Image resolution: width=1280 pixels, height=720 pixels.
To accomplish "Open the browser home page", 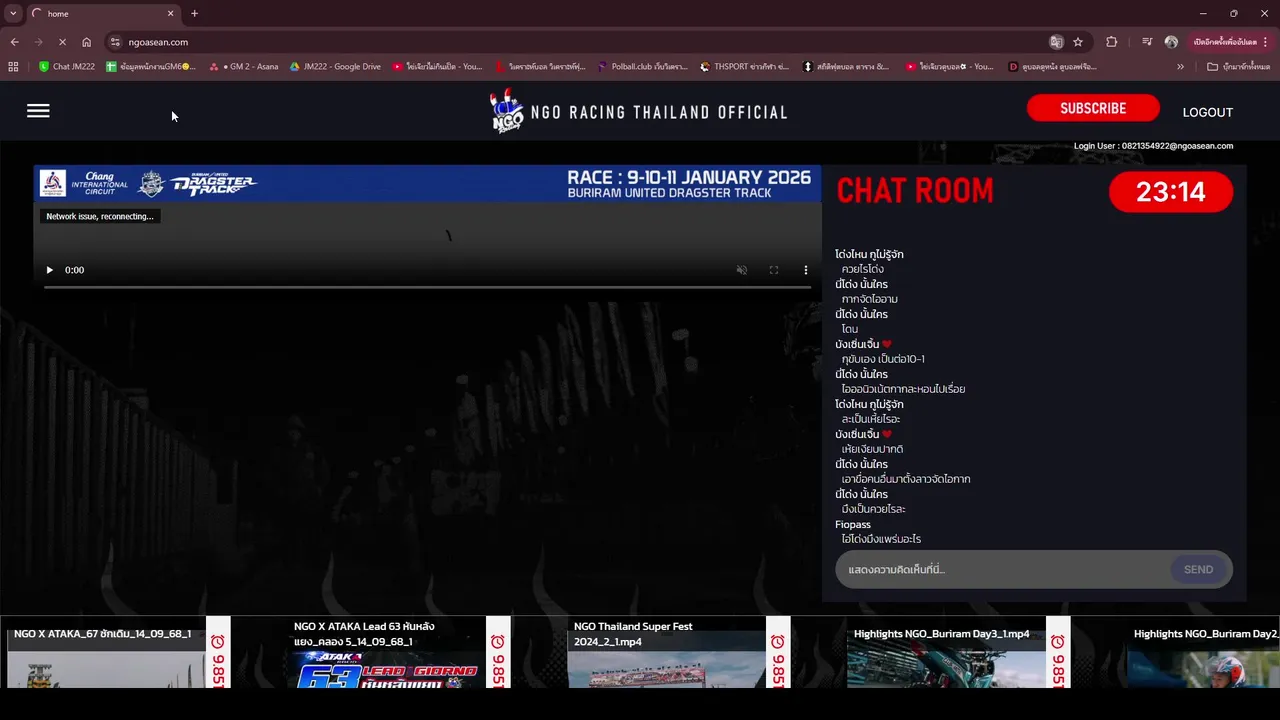I will point(86,42).
